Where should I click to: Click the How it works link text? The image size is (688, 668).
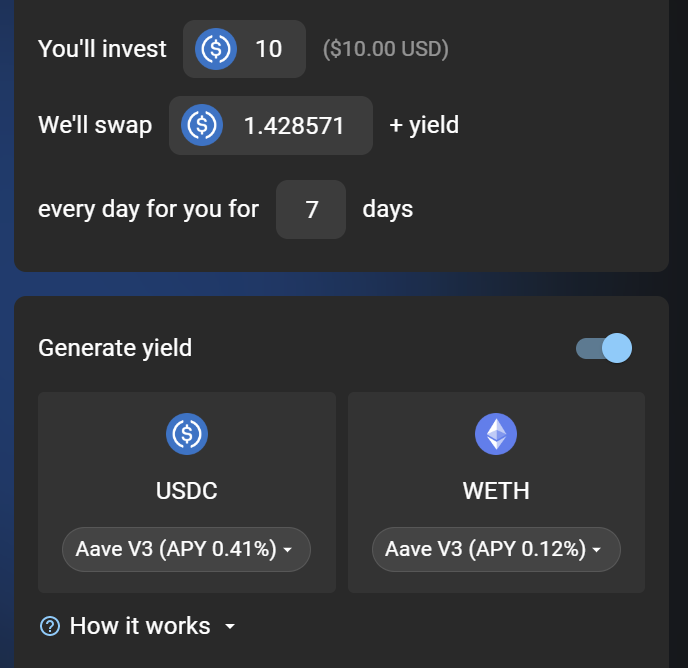pos(140,626)
